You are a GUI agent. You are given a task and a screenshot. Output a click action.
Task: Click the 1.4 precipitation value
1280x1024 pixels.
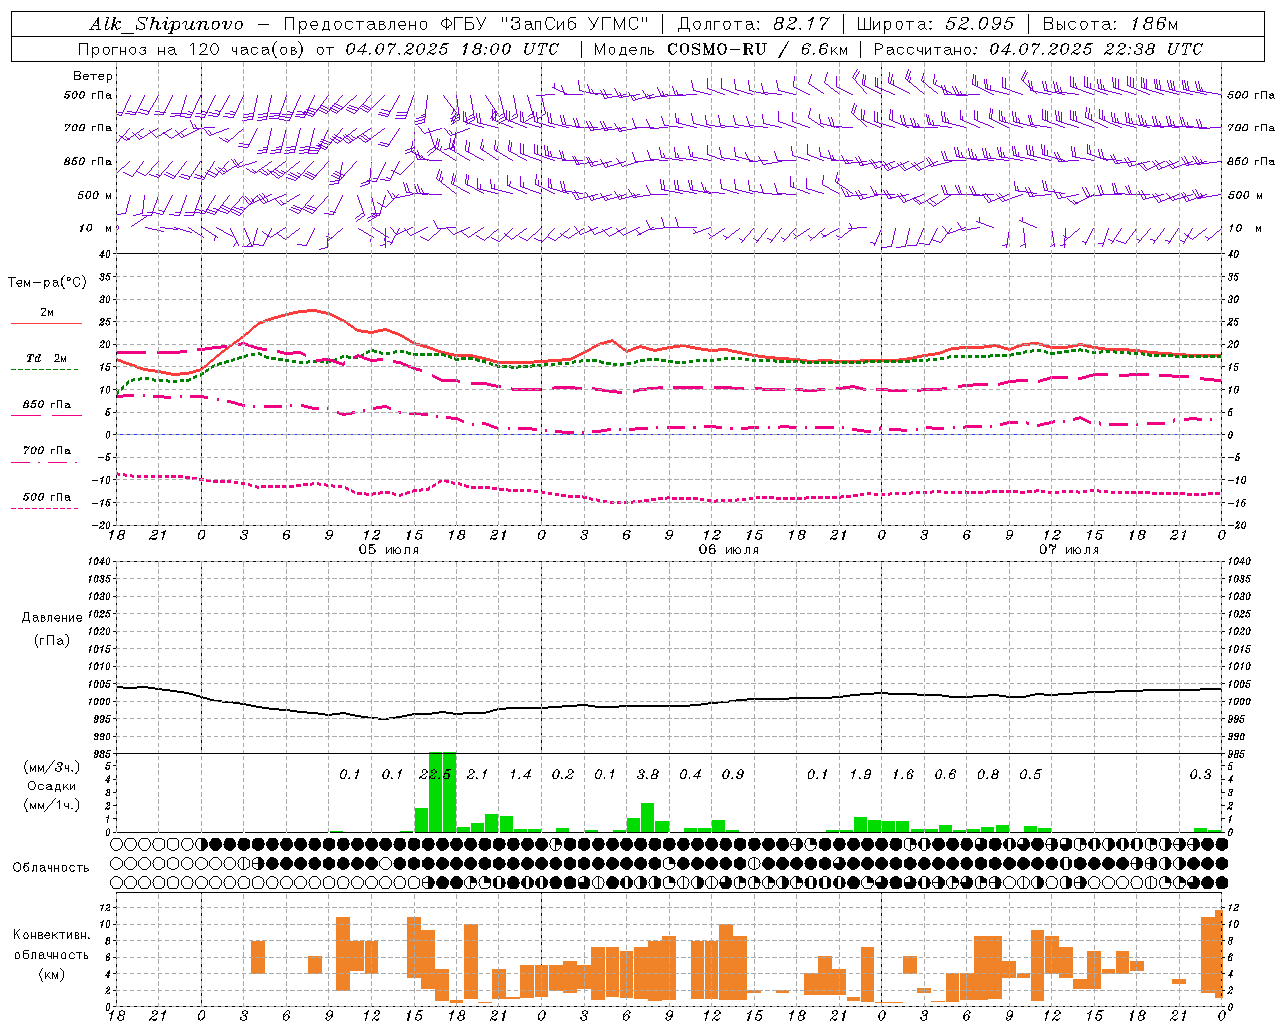pyautogui.click(x=520, y=774)
